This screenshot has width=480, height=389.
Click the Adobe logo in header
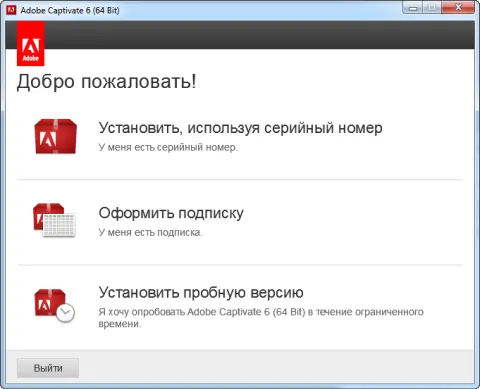31,44
